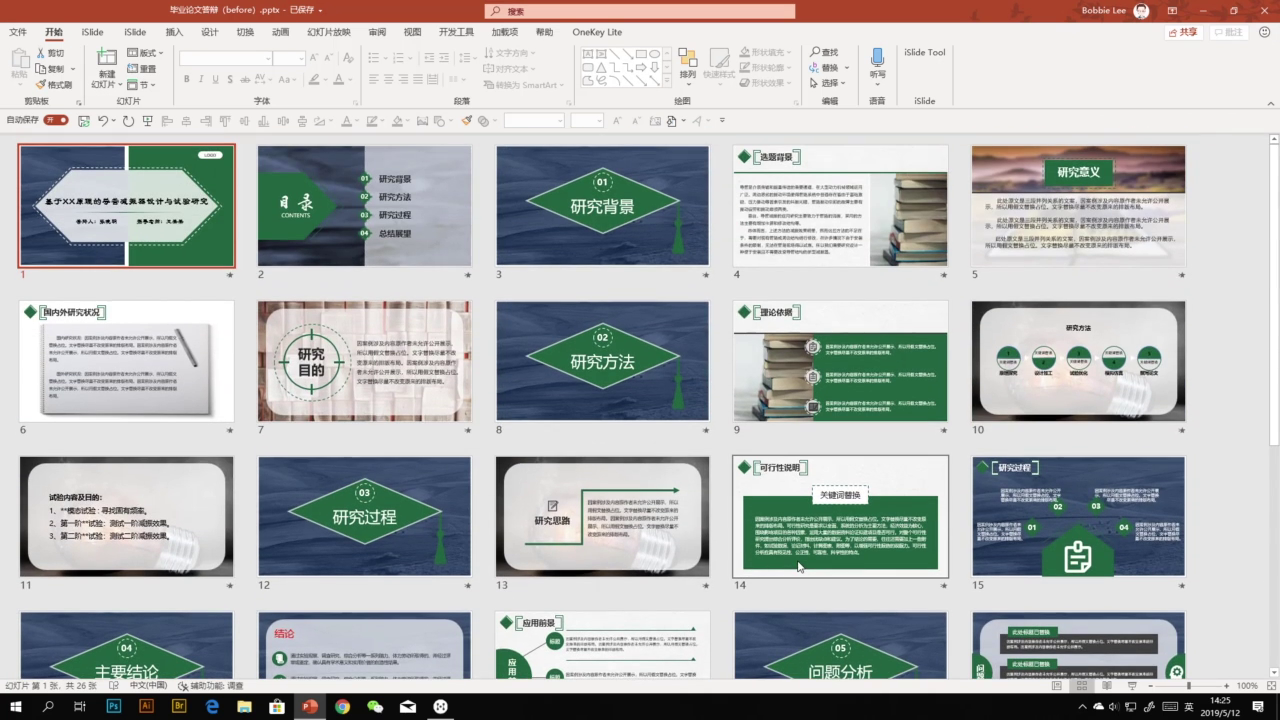Click 中文(中国) language in status bar
The image size is (1280, 720).
click(148, 686)
